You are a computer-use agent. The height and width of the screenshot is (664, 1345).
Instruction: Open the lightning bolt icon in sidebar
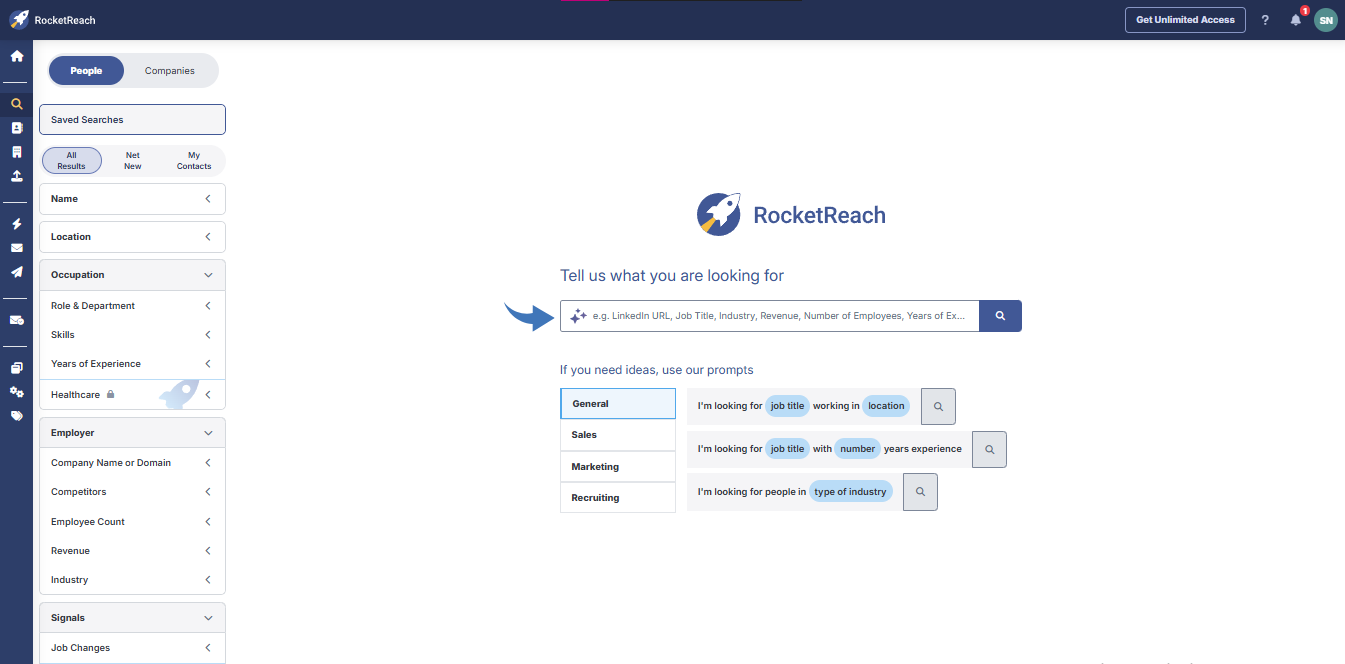(16, 224)
